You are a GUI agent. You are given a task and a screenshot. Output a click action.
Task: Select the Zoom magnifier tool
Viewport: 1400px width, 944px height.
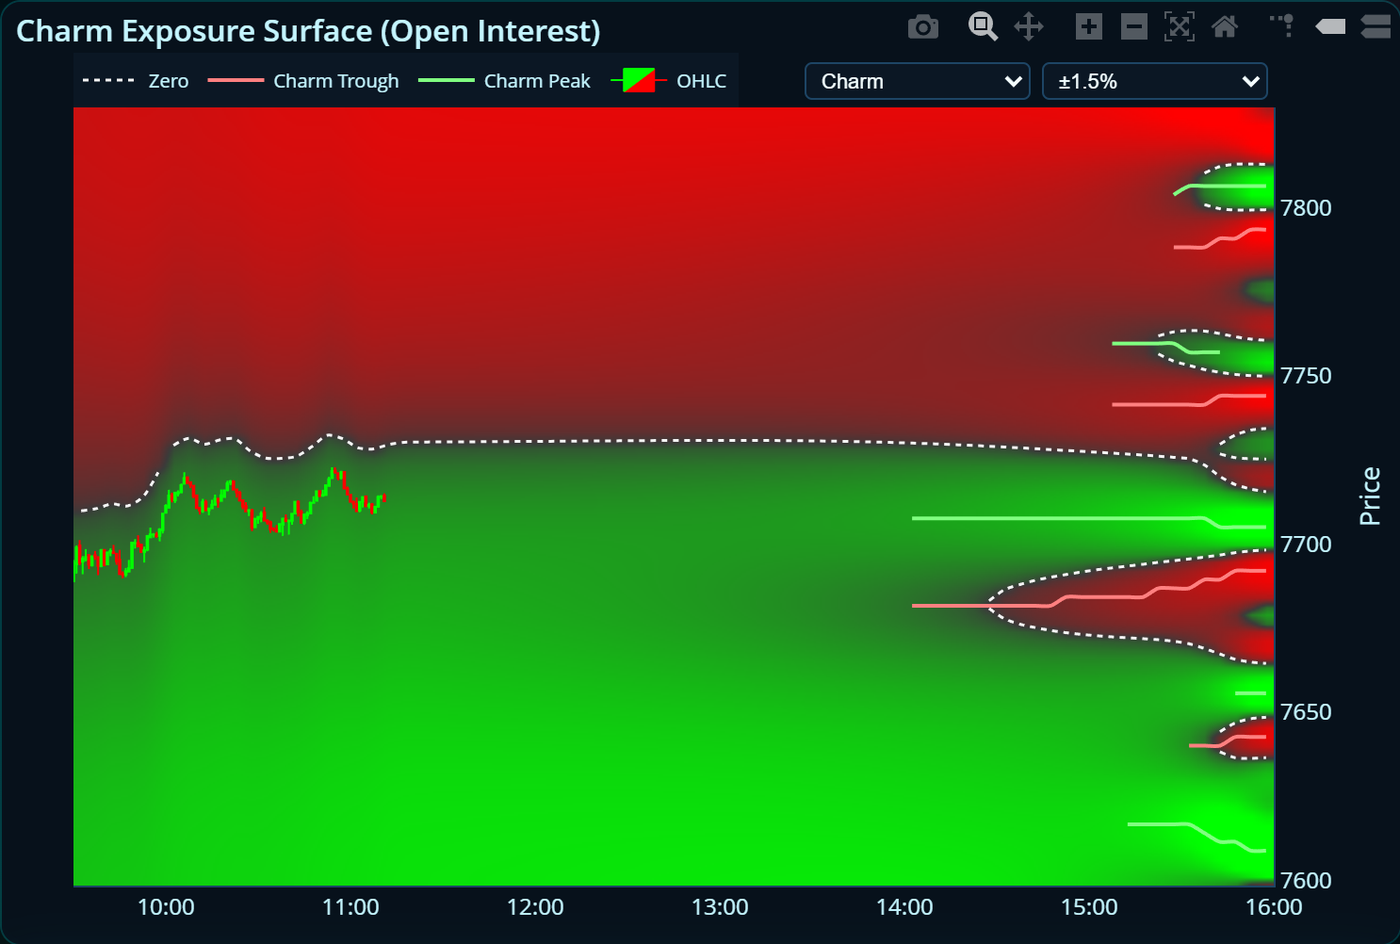(x=983, y=27)
